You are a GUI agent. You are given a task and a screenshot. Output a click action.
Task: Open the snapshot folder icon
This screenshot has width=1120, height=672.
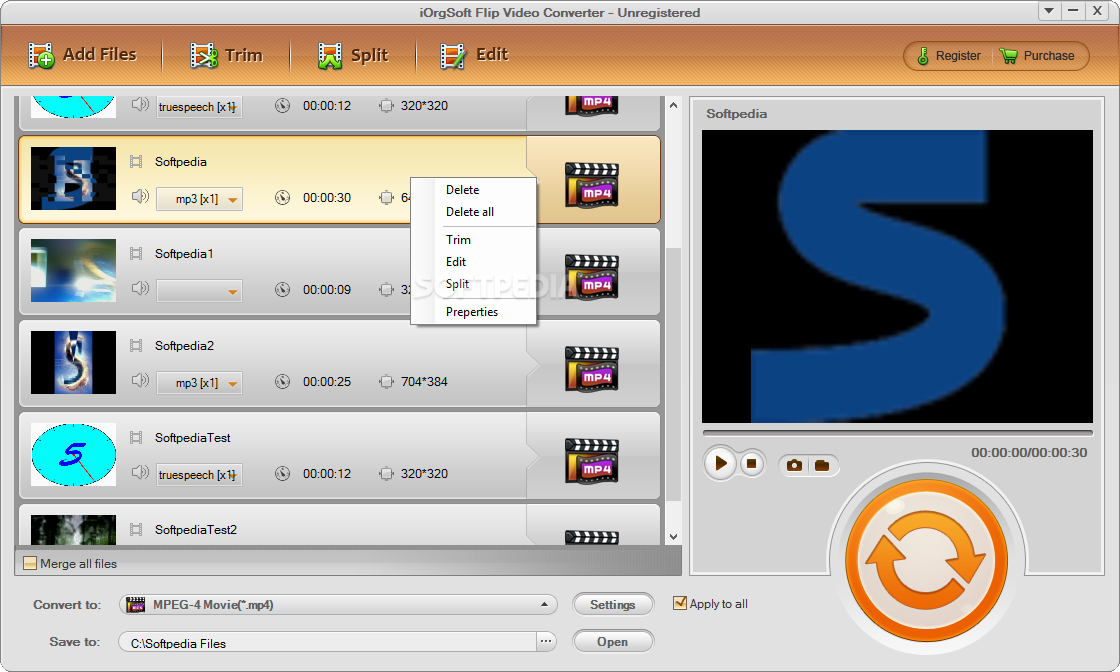(x=822, y=466)
